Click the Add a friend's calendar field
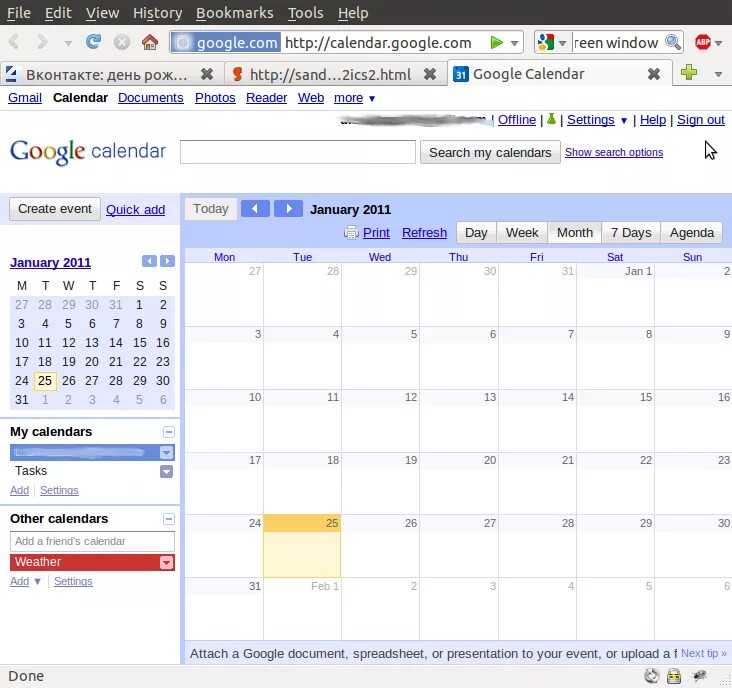Viewport: 732px width, 688px height. pos(92,541)
